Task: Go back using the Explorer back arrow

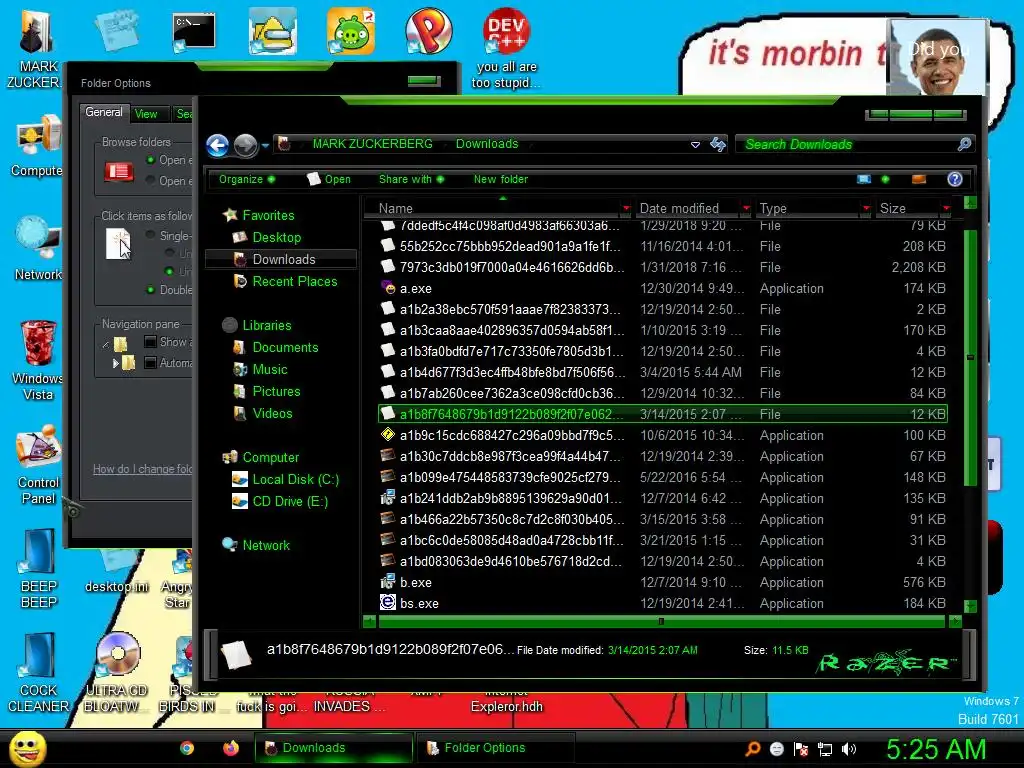Action: [217, 145]
